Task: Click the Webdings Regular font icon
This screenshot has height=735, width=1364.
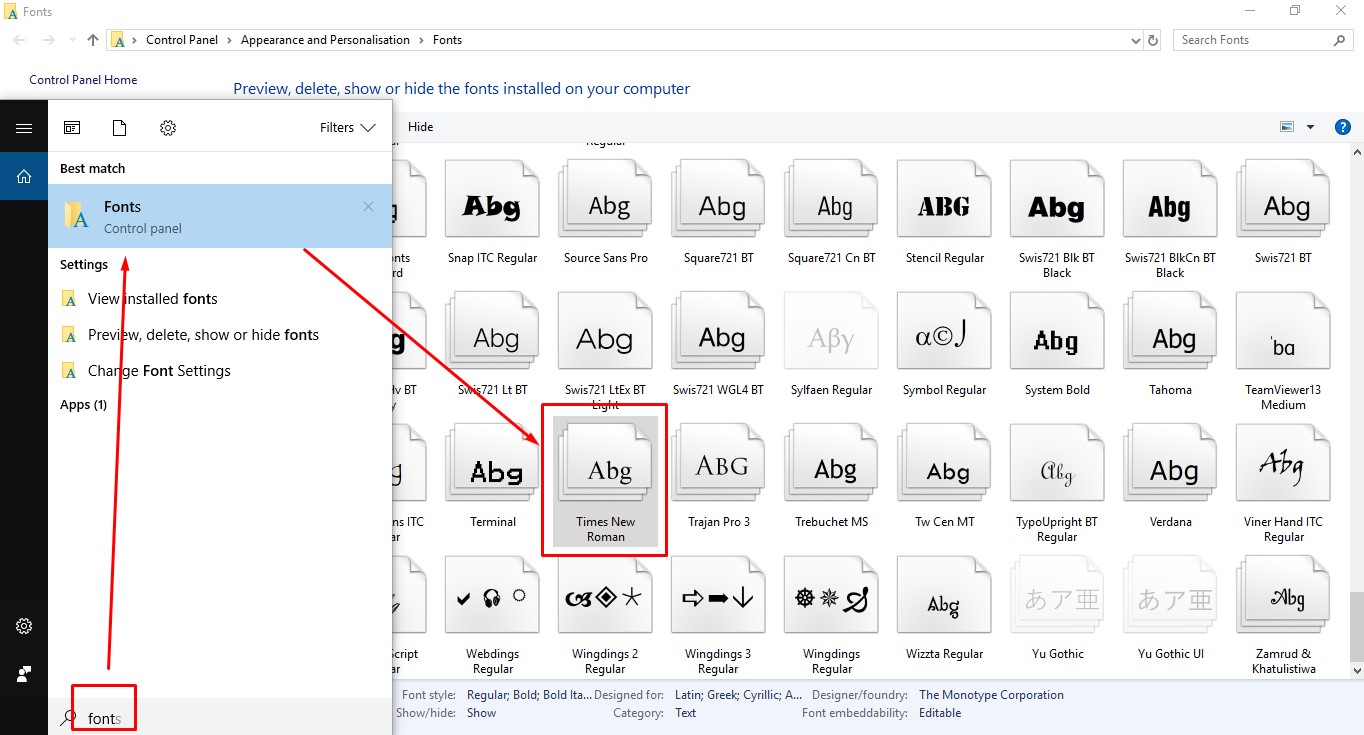Action: pos(492,602)
